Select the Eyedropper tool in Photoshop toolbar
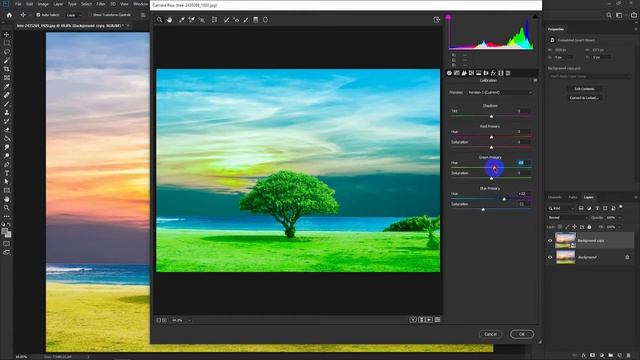The image size is (640, 360). [7, 87]
